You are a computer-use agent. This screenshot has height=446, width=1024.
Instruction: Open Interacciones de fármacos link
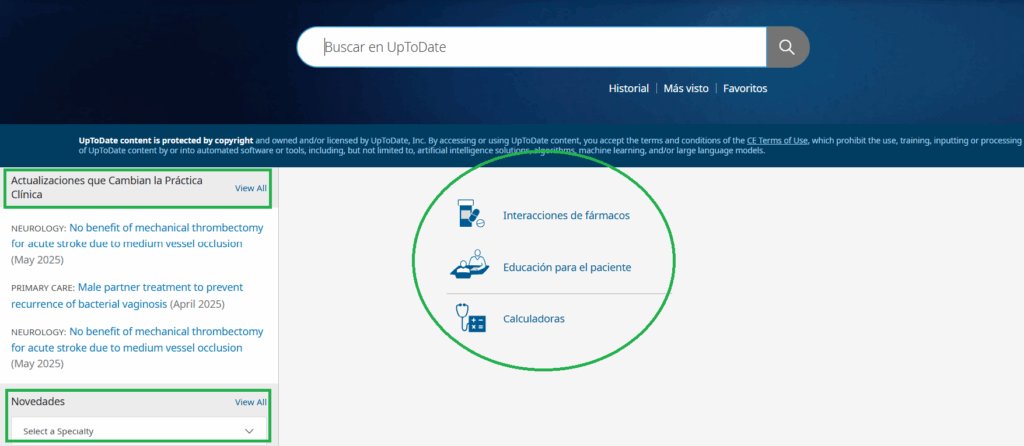click(566, 215)
